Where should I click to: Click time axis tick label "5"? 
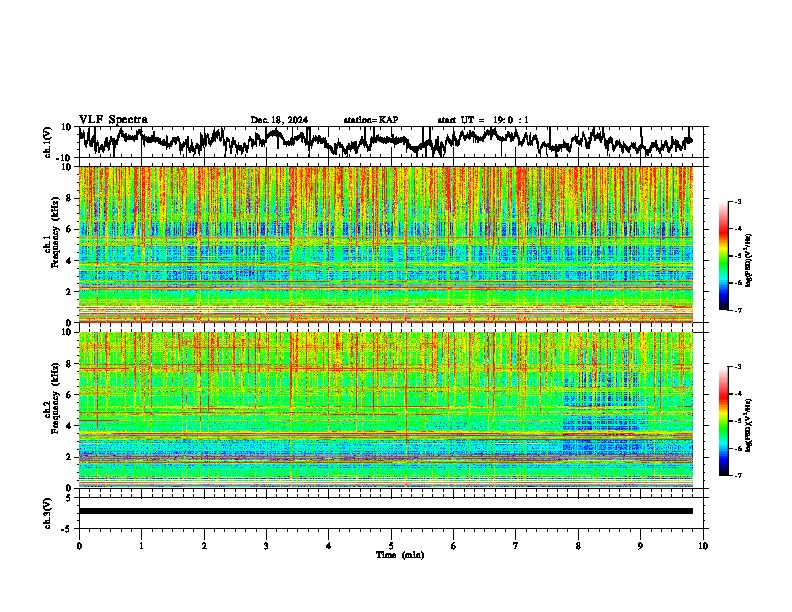click(391, 546)
